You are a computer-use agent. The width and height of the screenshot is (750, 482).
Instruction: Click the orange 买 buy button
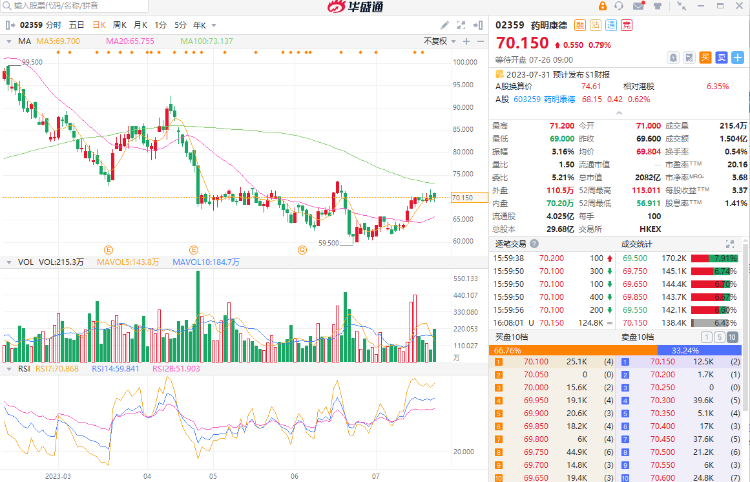[x=706, y=58]
